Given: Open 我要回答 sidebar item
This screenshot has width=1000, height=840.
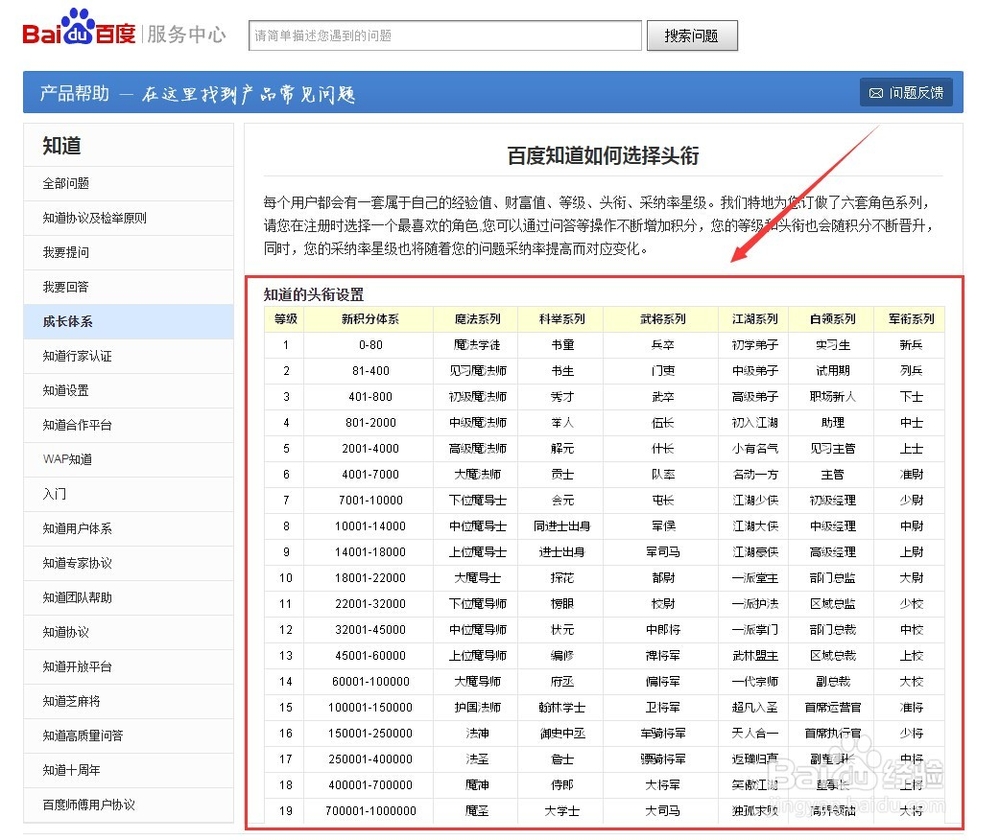Looking at the screenshot, I should click(129, 287).
